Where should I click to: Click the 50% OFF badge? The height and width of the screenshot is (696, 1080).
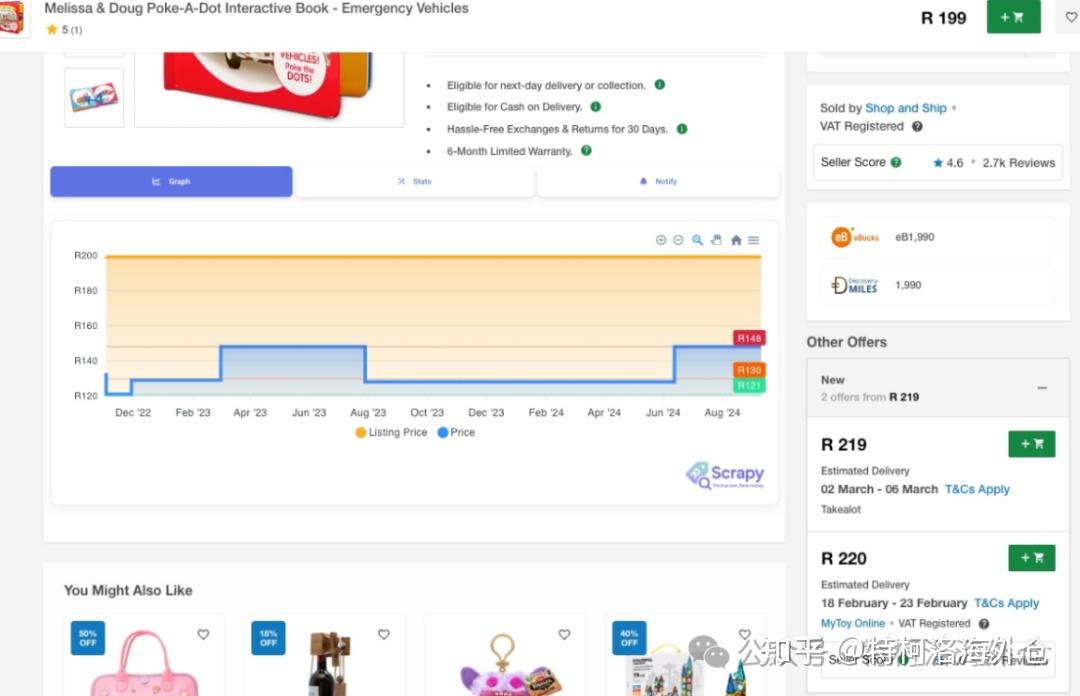pos(87,638)
